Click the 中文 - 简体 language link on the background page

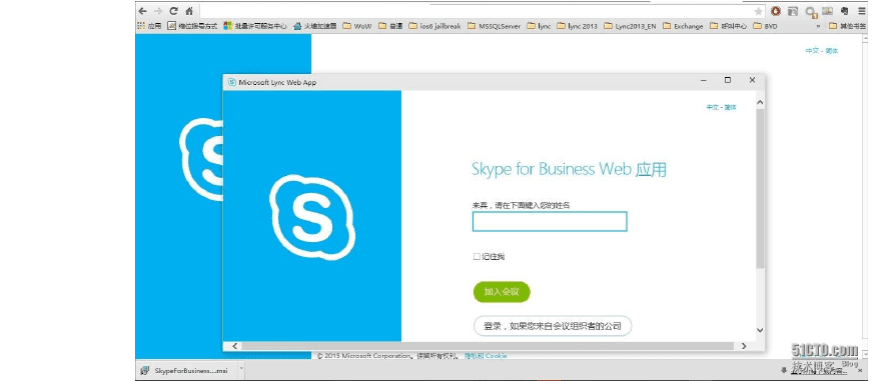(x=822, y=51)
